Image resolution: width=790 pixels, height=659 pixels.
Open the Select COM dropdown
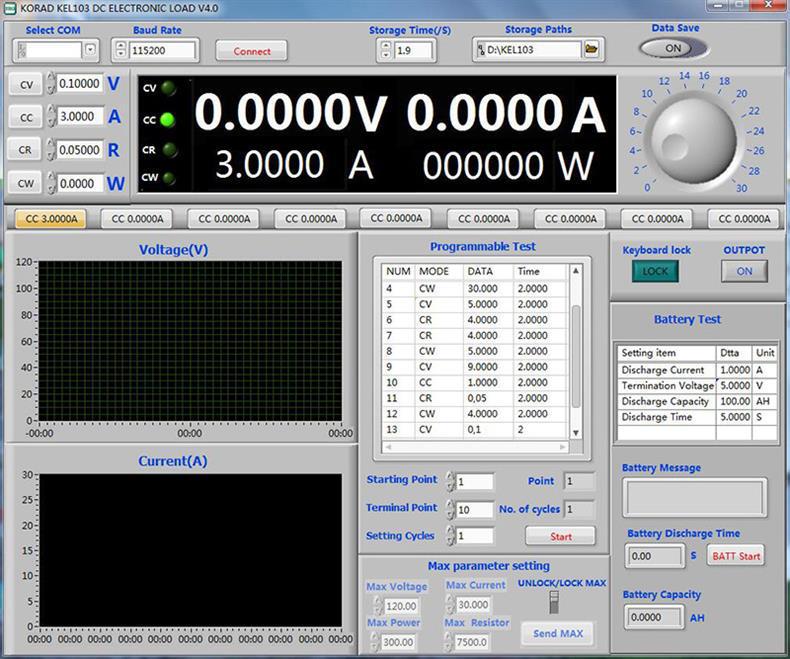91,49
